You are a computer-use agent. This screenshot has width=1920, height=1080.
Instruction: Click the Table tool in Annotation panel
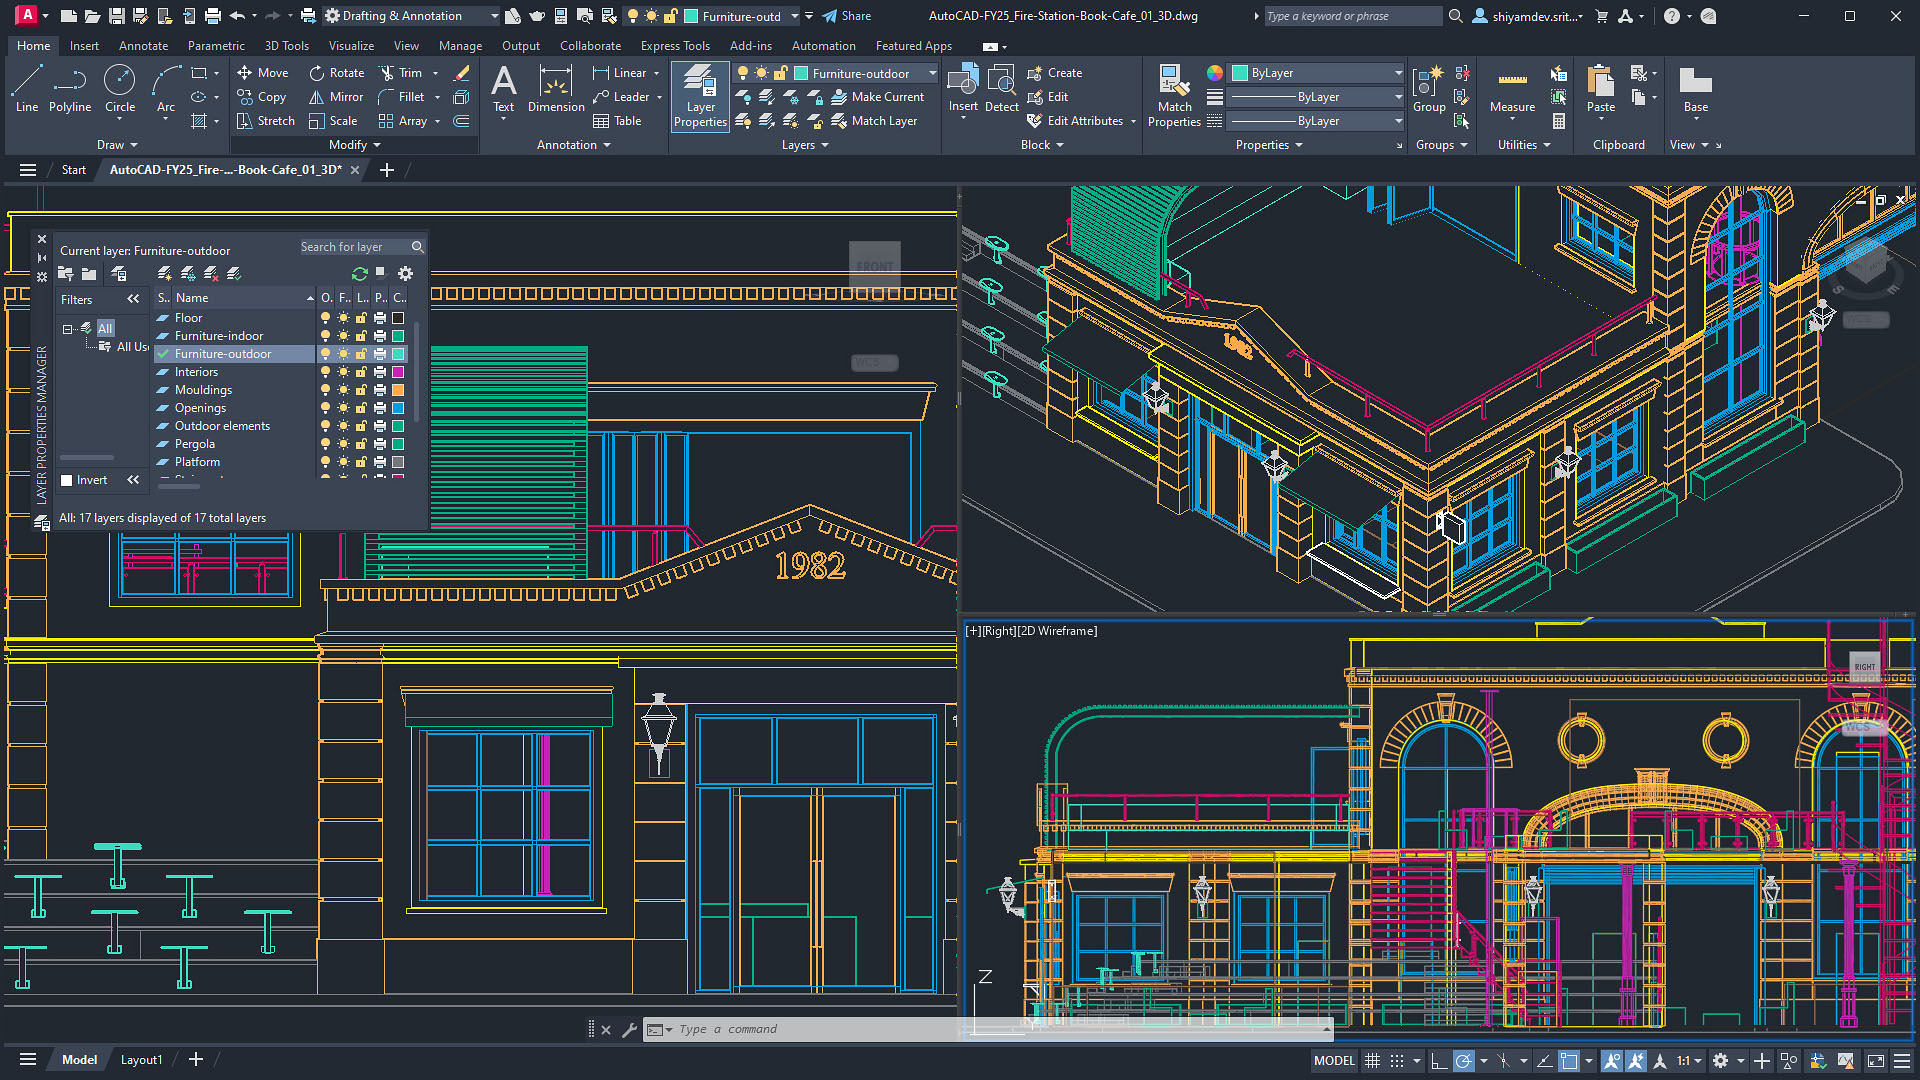617,120
